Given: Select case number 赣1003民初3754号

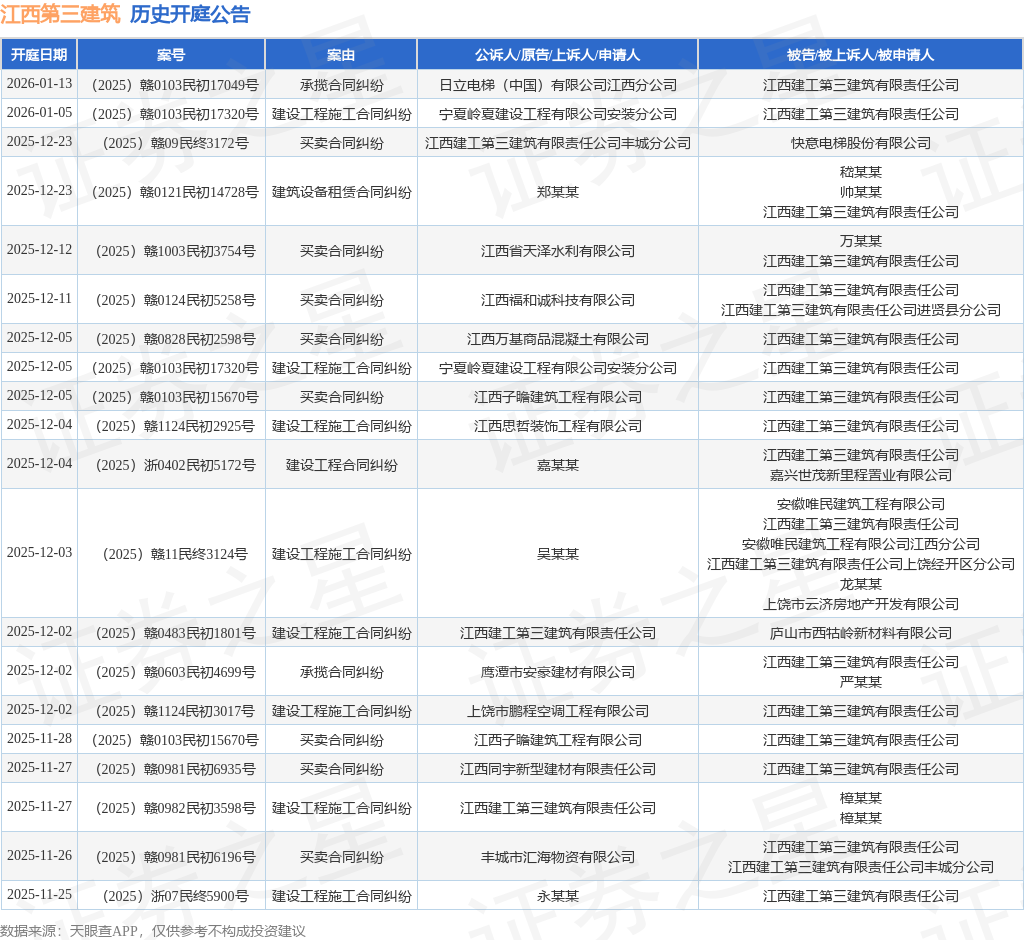Looking at the screenshot, I should (x=175, y=251).
